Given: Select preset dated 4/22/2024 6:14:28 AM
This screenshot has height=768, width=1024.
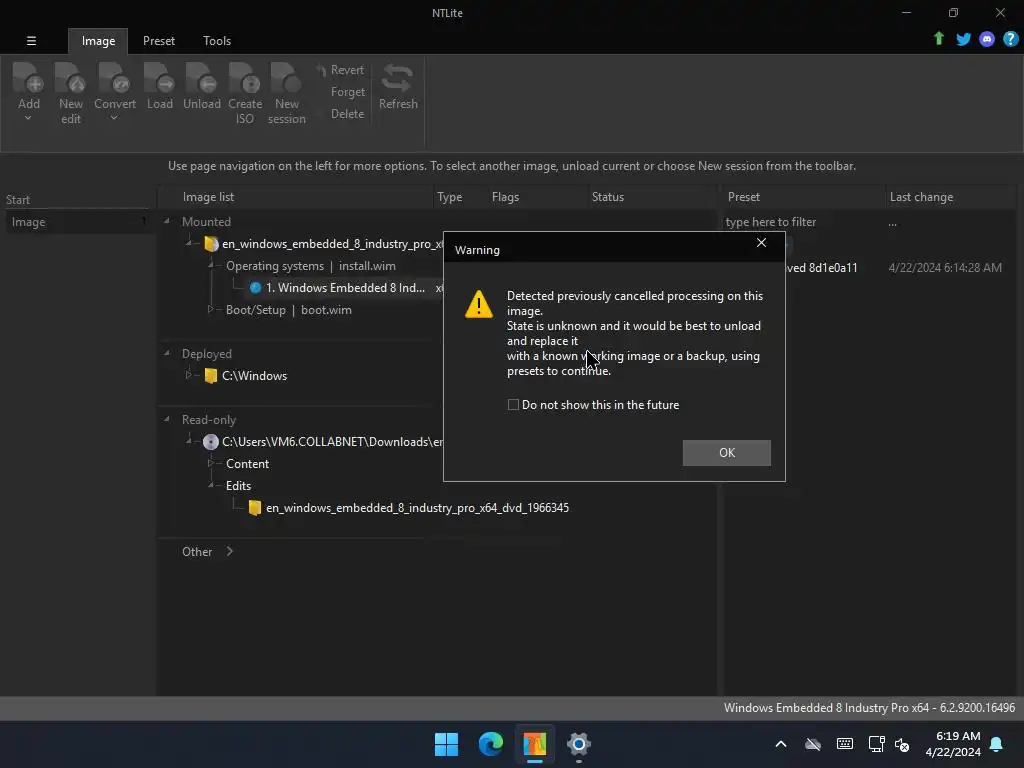Looking at the screenshot, I should pyautogui.click(x=944, y=267).
